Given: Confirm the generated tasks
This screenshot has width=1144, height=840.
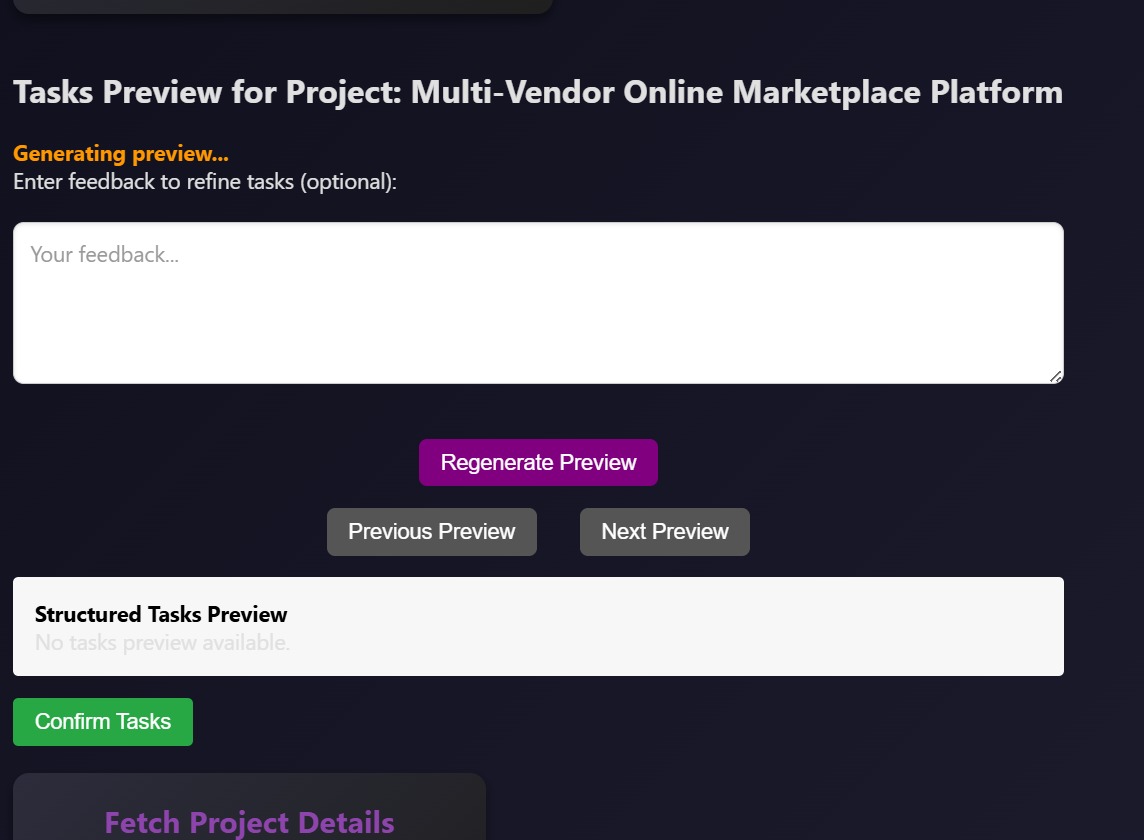Looking at the screenshot, I should (103, 722).
